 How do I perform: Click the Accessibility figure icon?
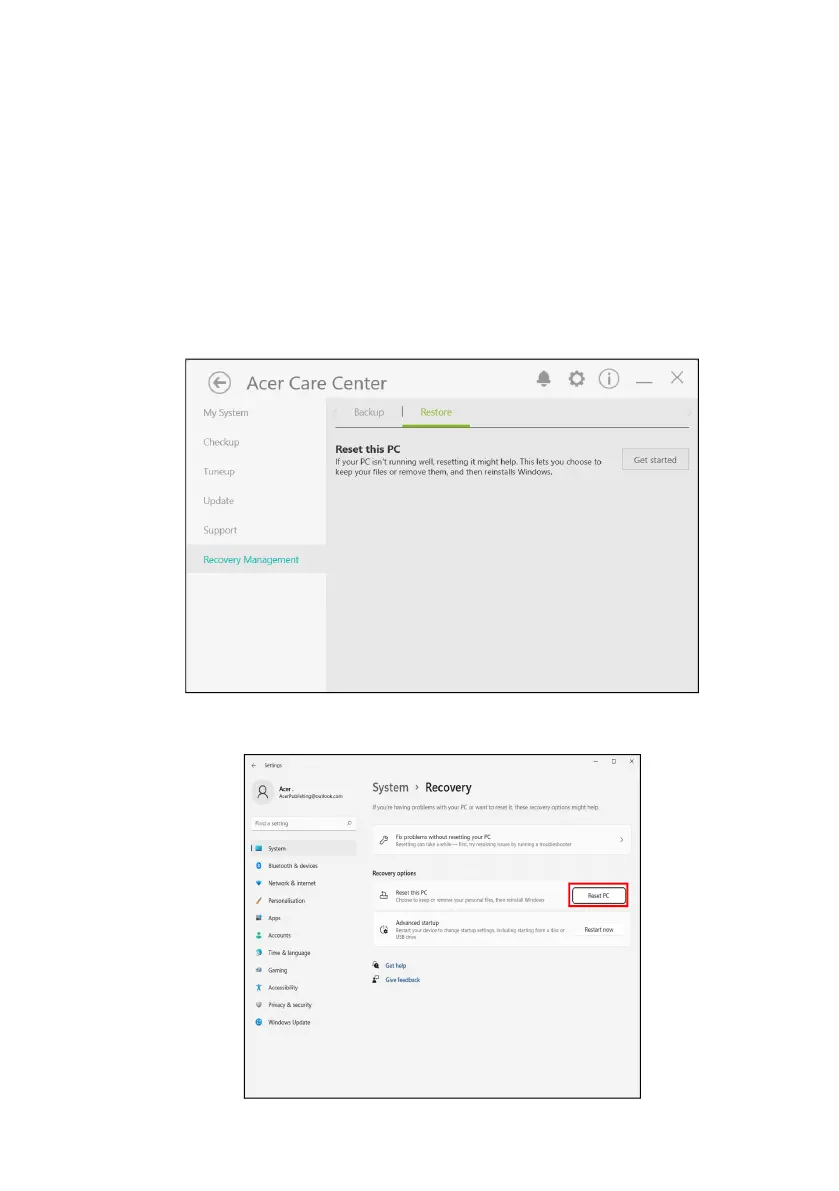pos(259,988)
